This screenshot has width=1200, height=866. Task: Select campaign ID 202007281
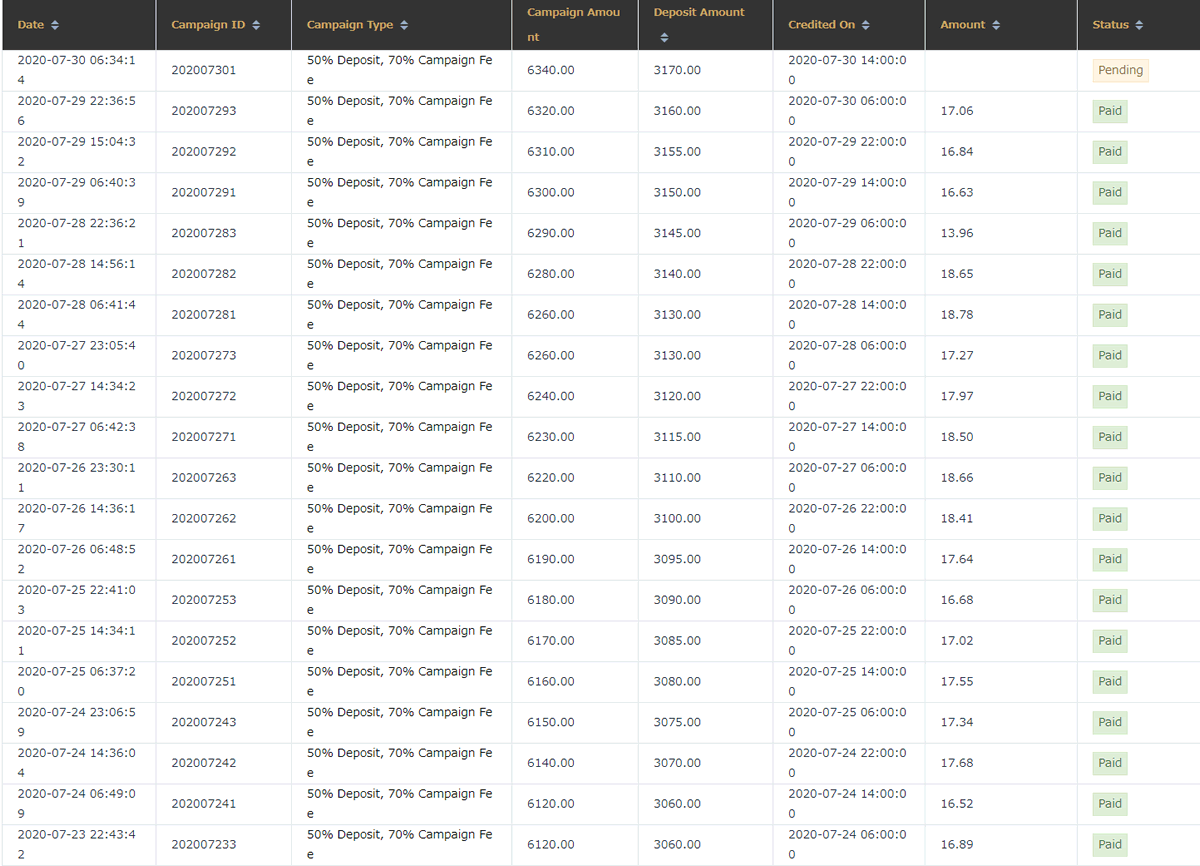(204, 315)
